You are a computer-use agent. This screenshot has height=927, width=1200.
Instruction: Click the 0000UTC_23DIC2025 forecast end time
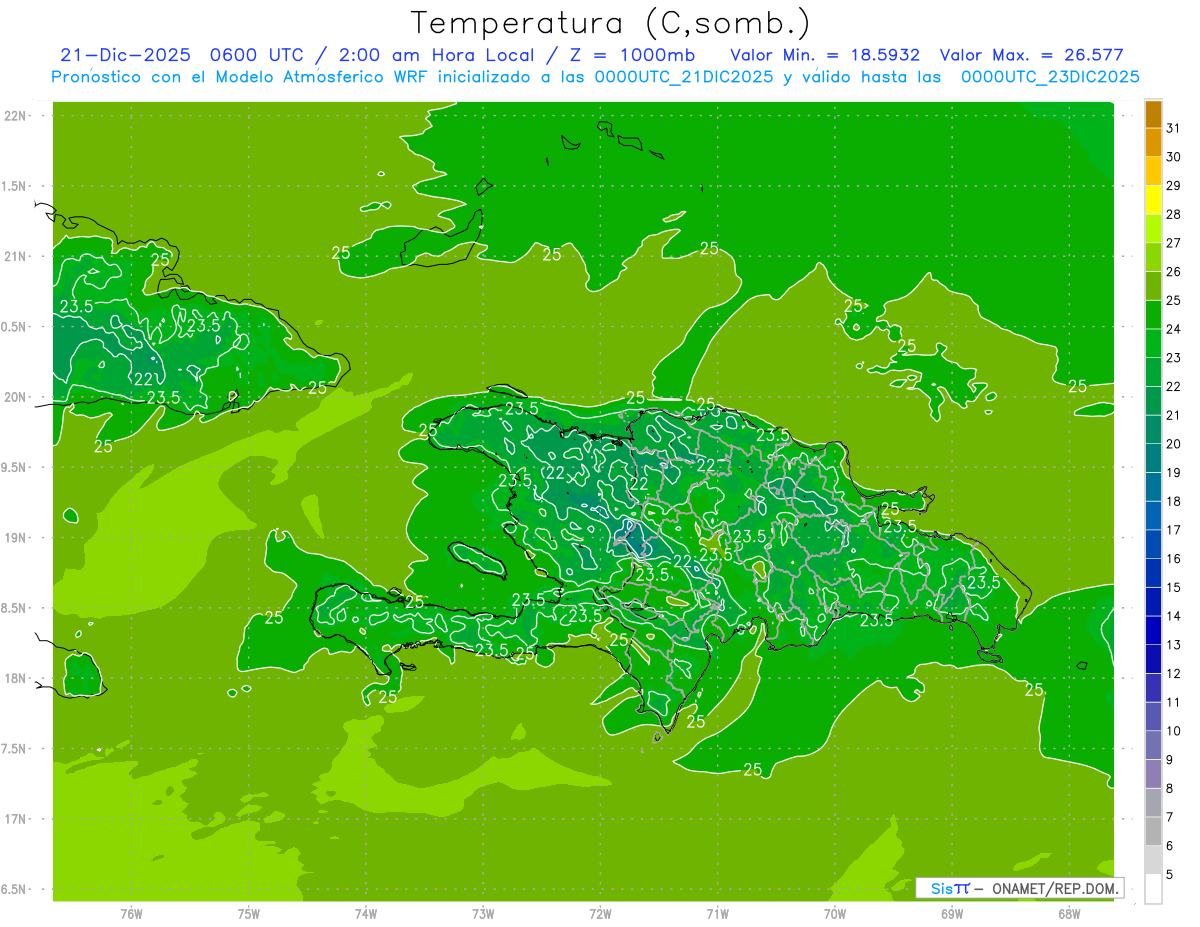[1050, 77]
